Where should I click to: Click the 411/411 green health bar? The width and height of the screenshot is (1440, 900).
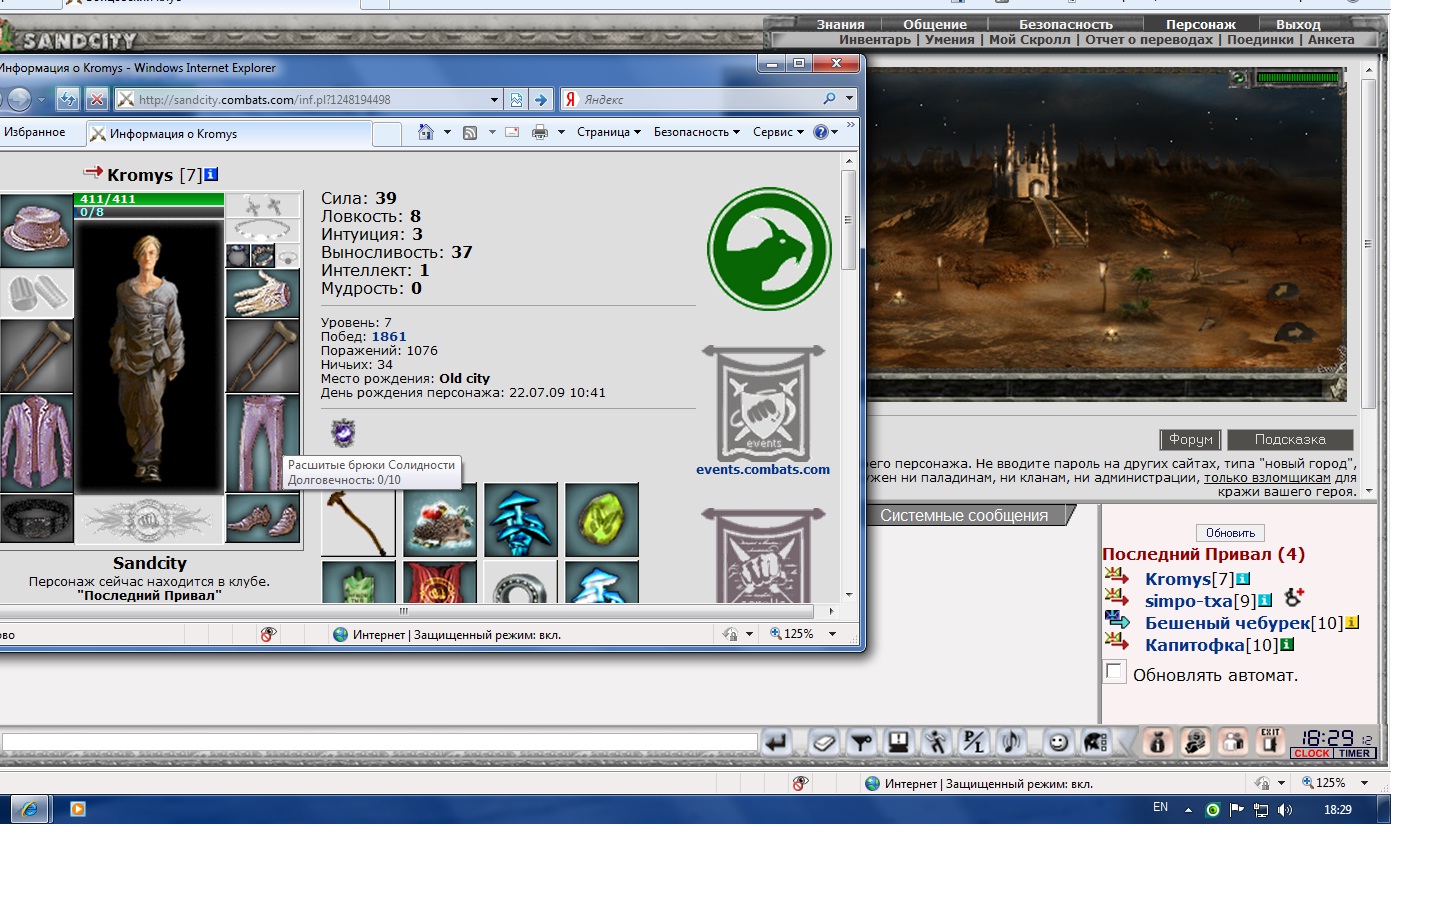click(x=150, y=199)
